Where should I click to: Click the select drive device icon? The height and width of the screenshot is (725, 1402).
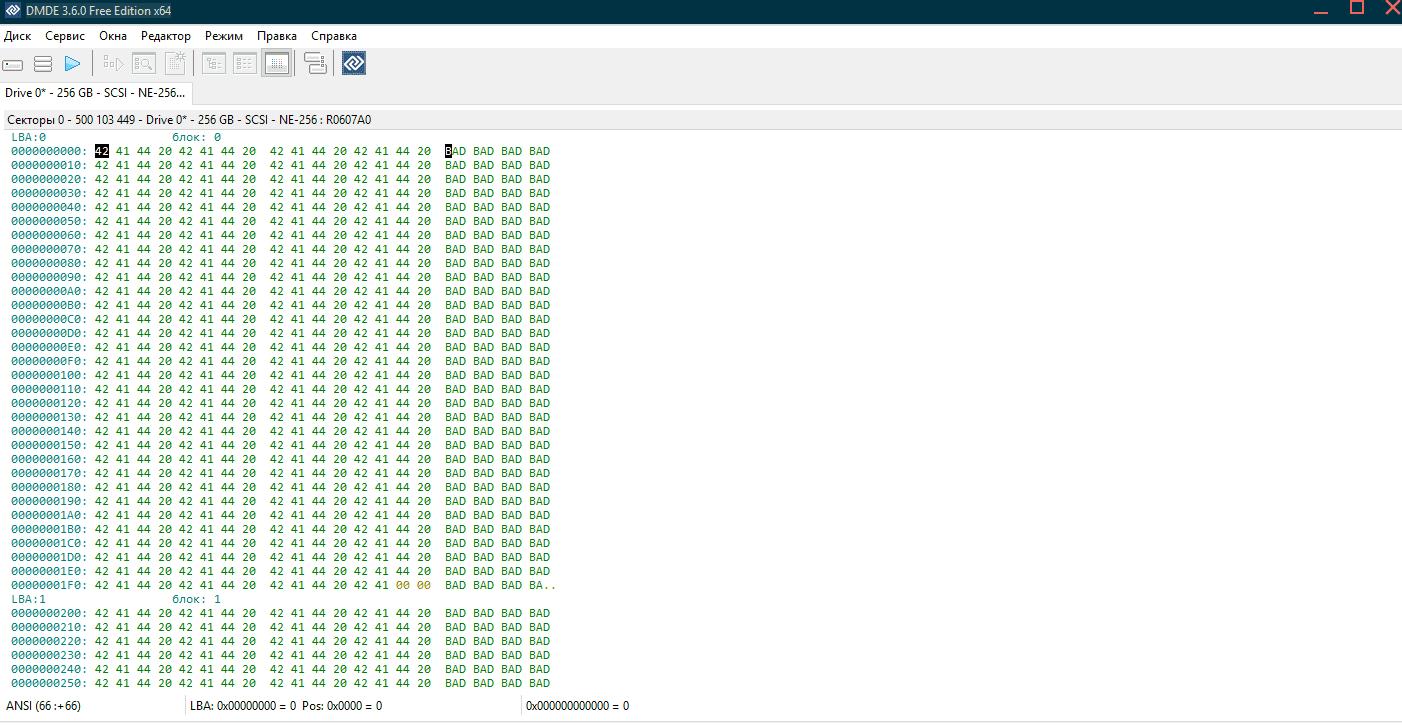[x=13, y=64]
